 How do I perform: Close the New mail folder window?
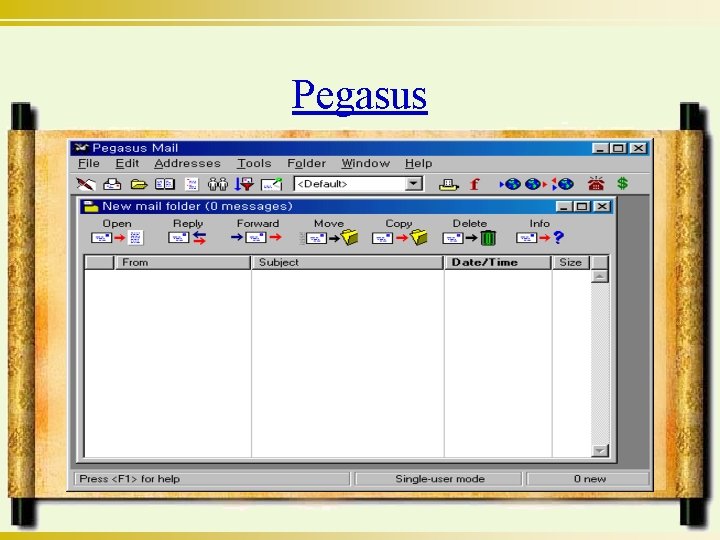point(602,207)
